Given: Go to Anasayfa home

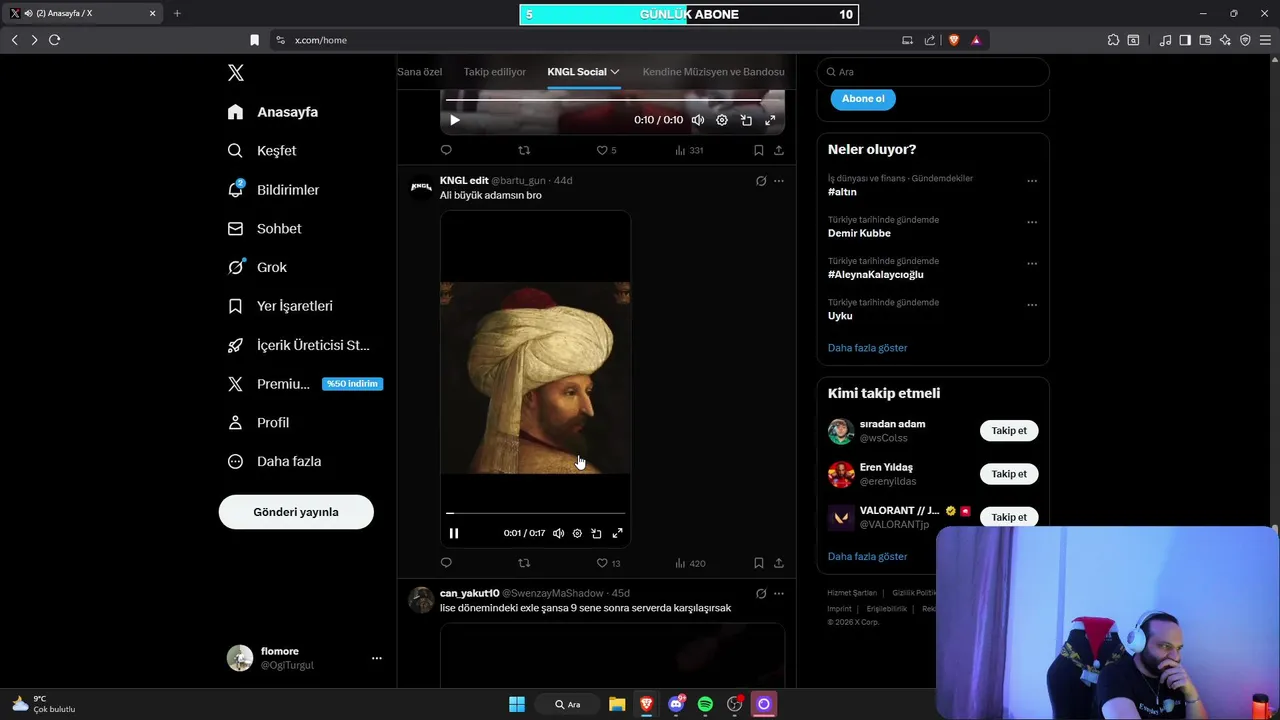Looking at the screenshot, I should 273,112.
